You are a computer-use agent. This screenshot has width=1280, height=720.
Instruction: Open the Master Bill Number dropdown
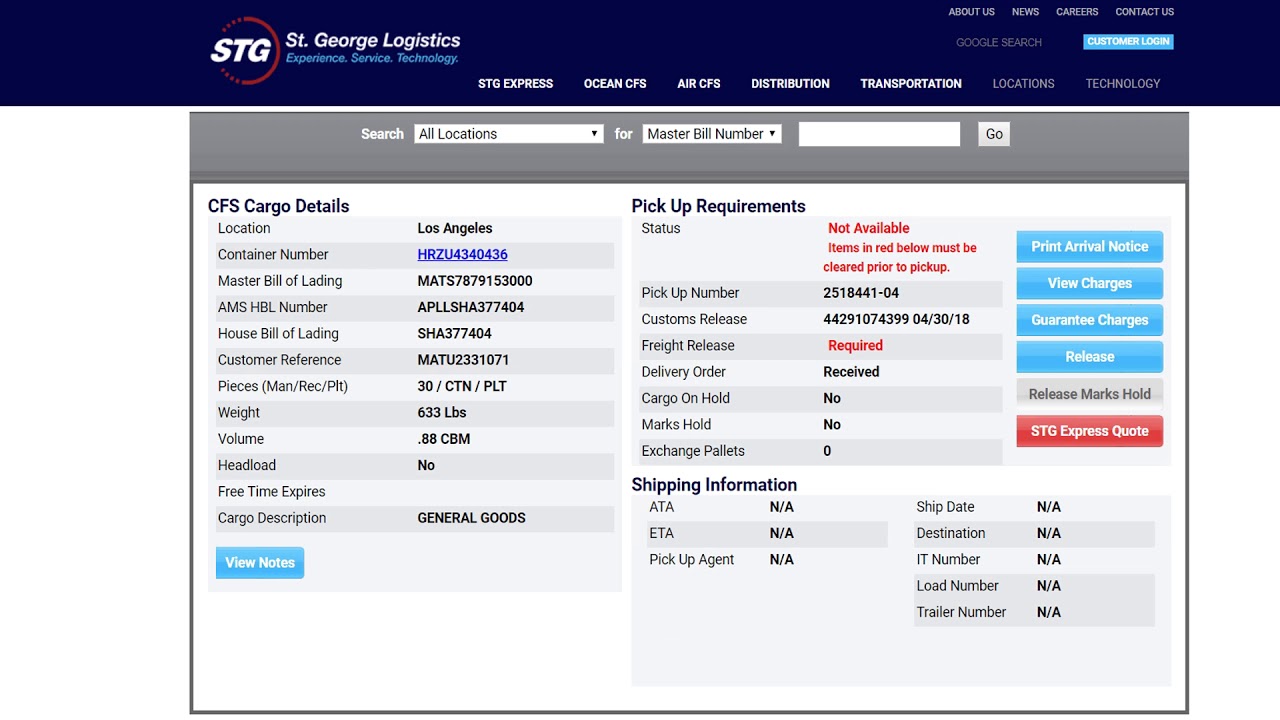click(x=712, y=134)
